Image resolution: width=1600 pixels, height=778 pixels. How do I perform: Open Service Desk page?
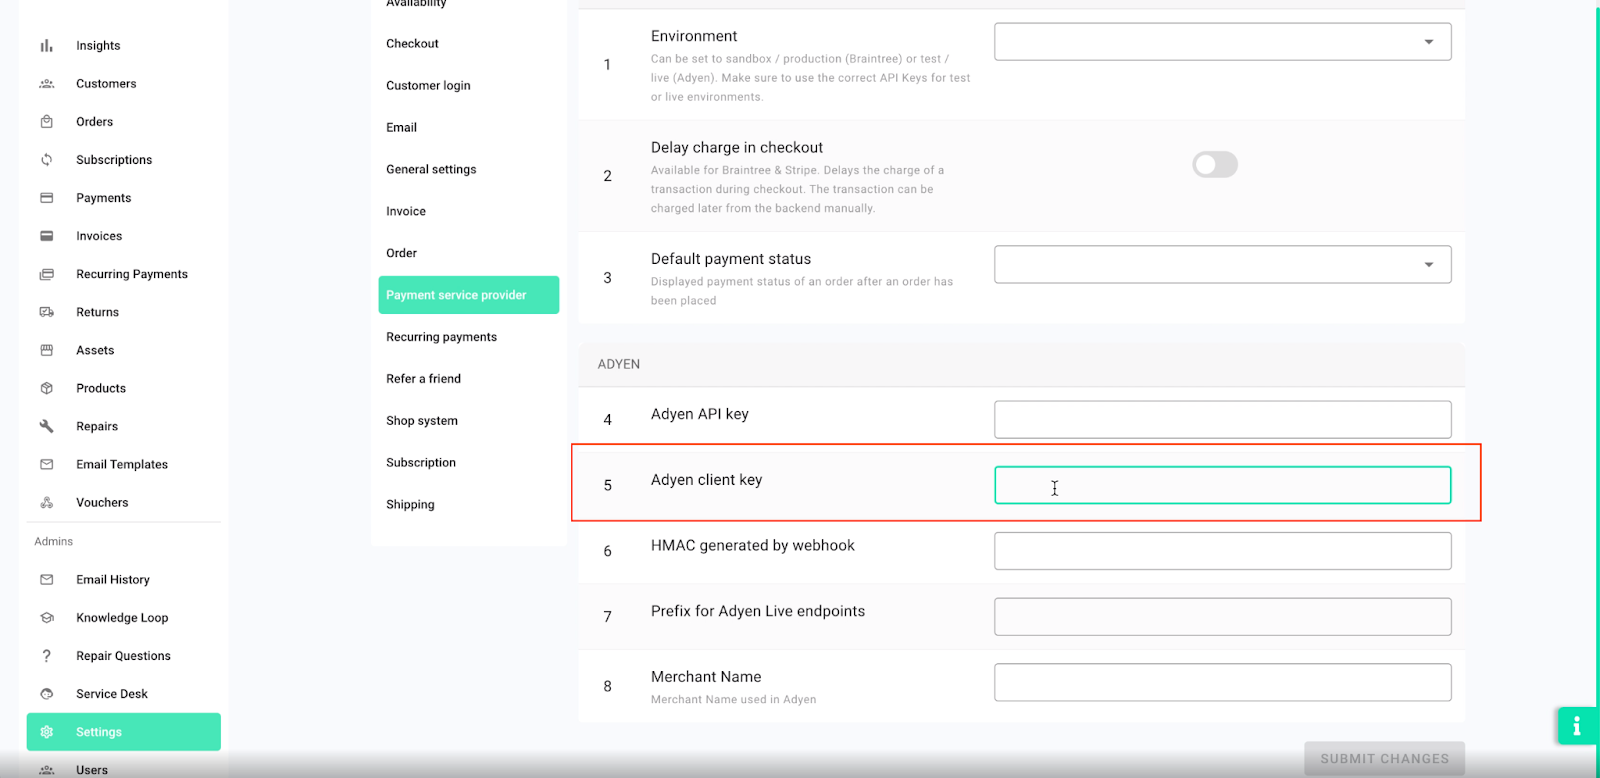[x=112, y=694]
